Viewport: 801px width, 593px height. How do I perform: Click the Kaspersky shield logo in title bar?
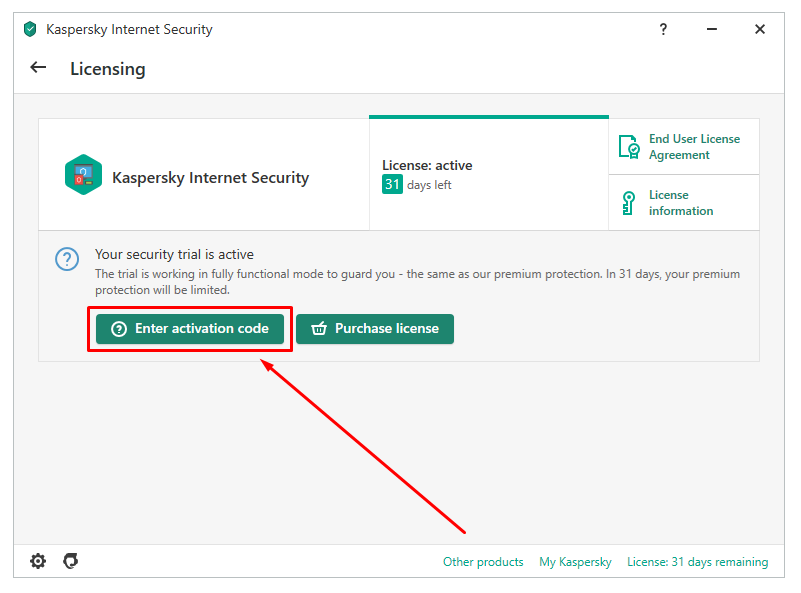30,29
